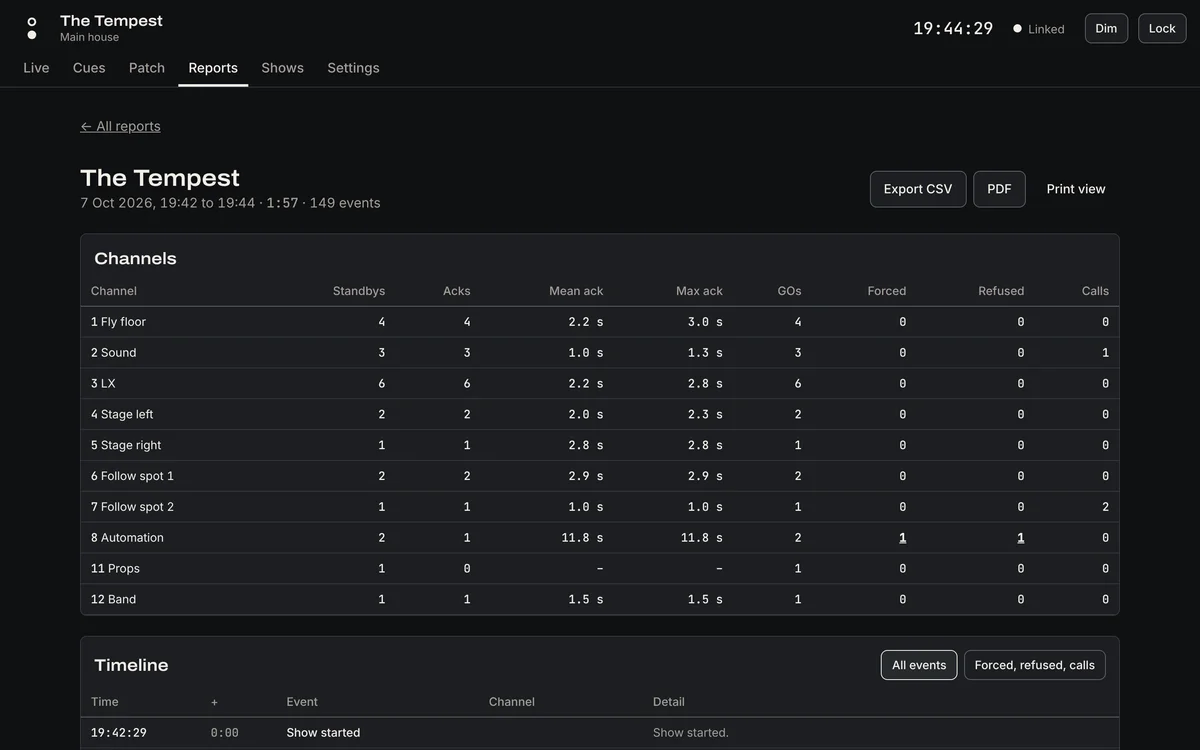Image resolution: width=1200 pixels, height=750 pixels.
Task: Show All events in the Timeline
Action: pos(919,665)
